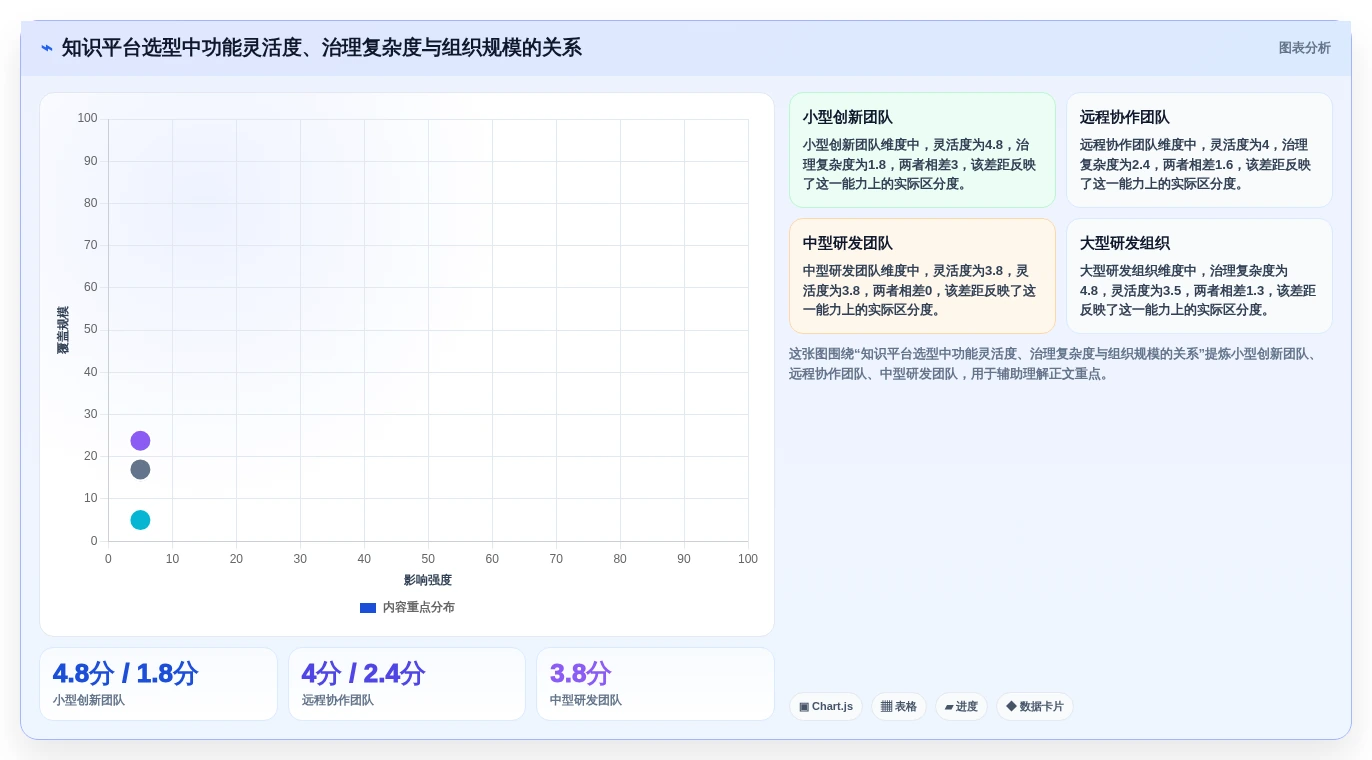
Task: Click the 表格 tag chip
Action: (899, 706)
